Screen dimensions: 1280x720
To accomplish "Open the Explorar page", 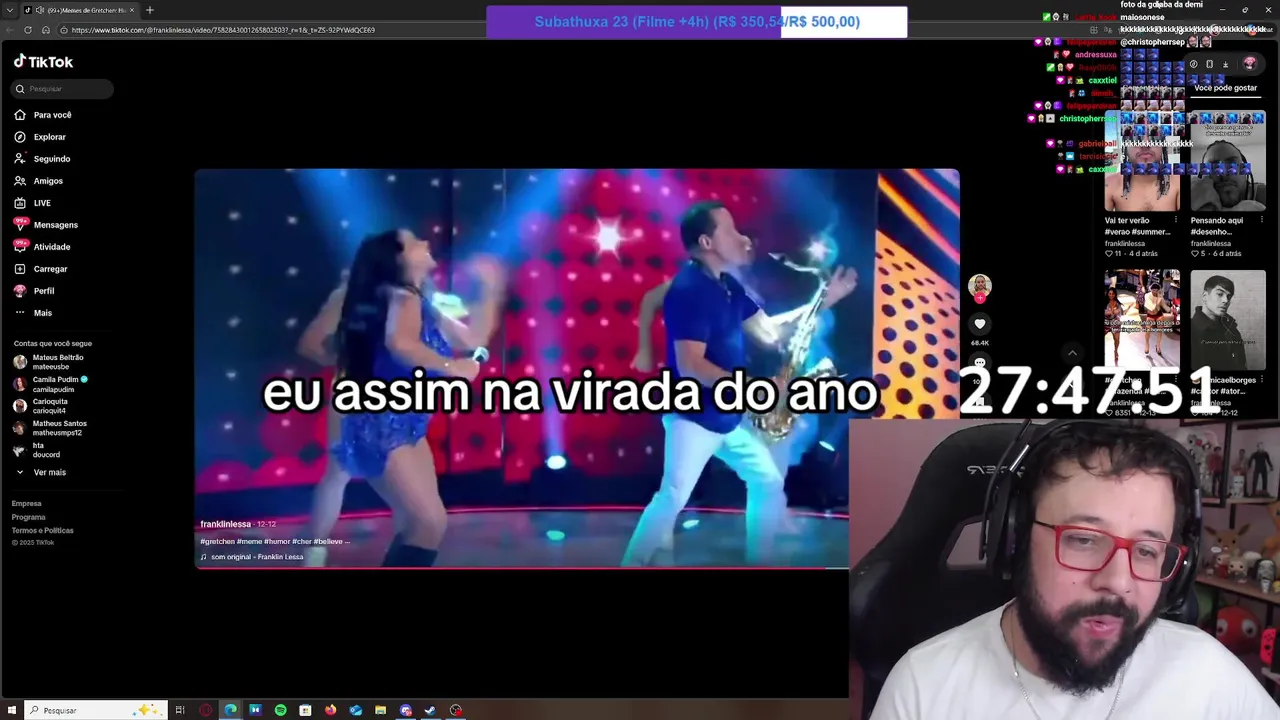I will coord(40,137).
